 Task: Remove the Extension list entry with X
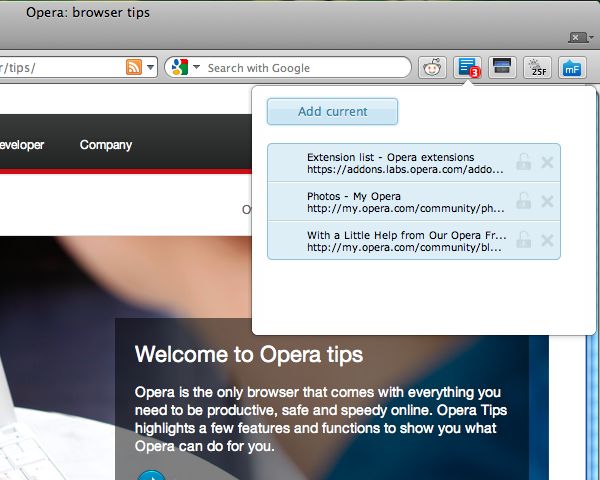pos(547,162)
